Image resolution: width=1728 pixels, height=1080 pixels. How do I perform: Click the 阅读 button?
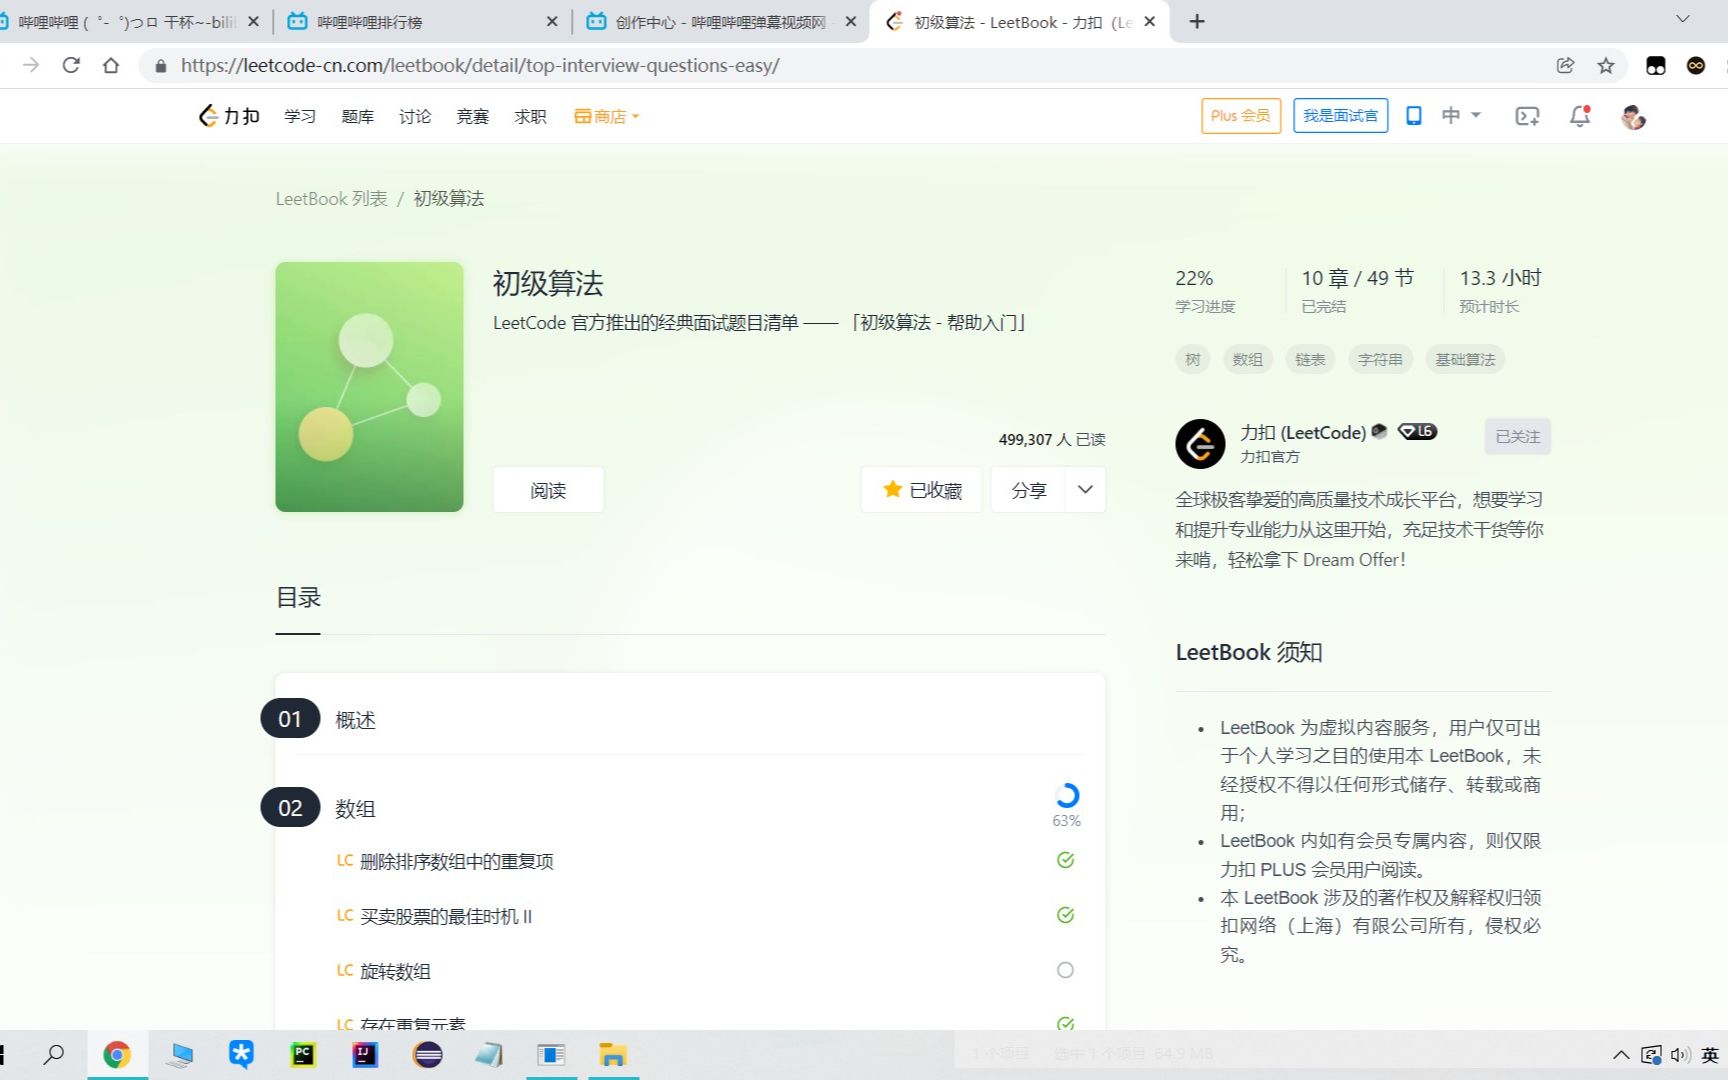pos(548,489)
